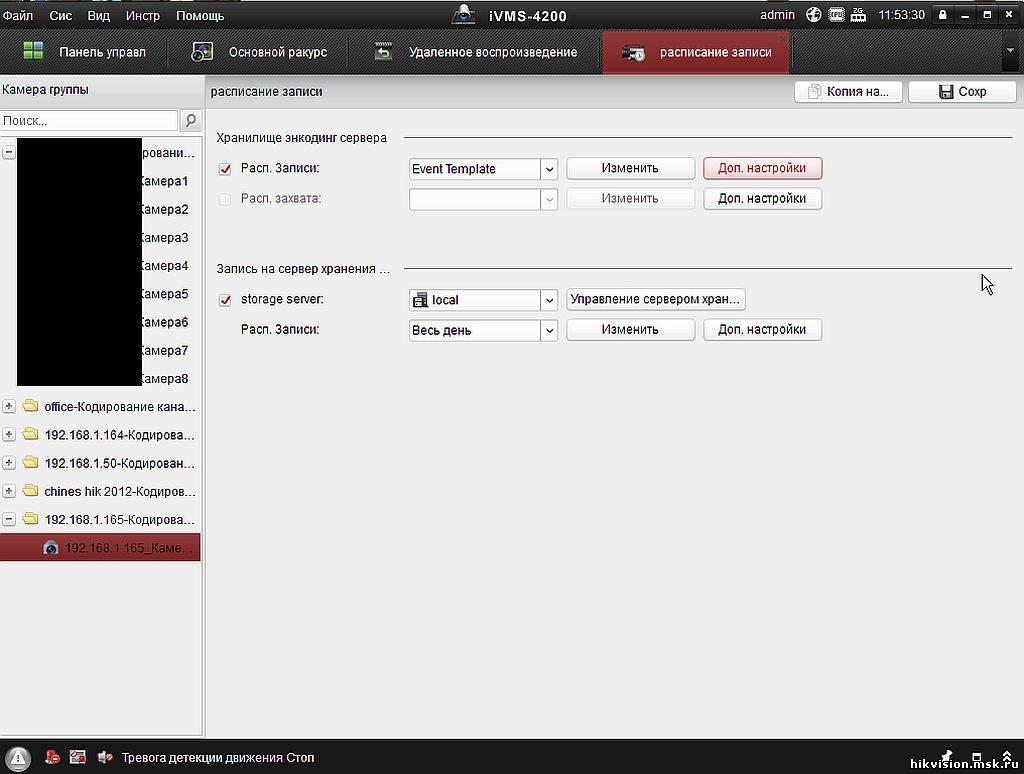
Task: Switch to Основной ракурс tab
Action: tap(259, 52)
